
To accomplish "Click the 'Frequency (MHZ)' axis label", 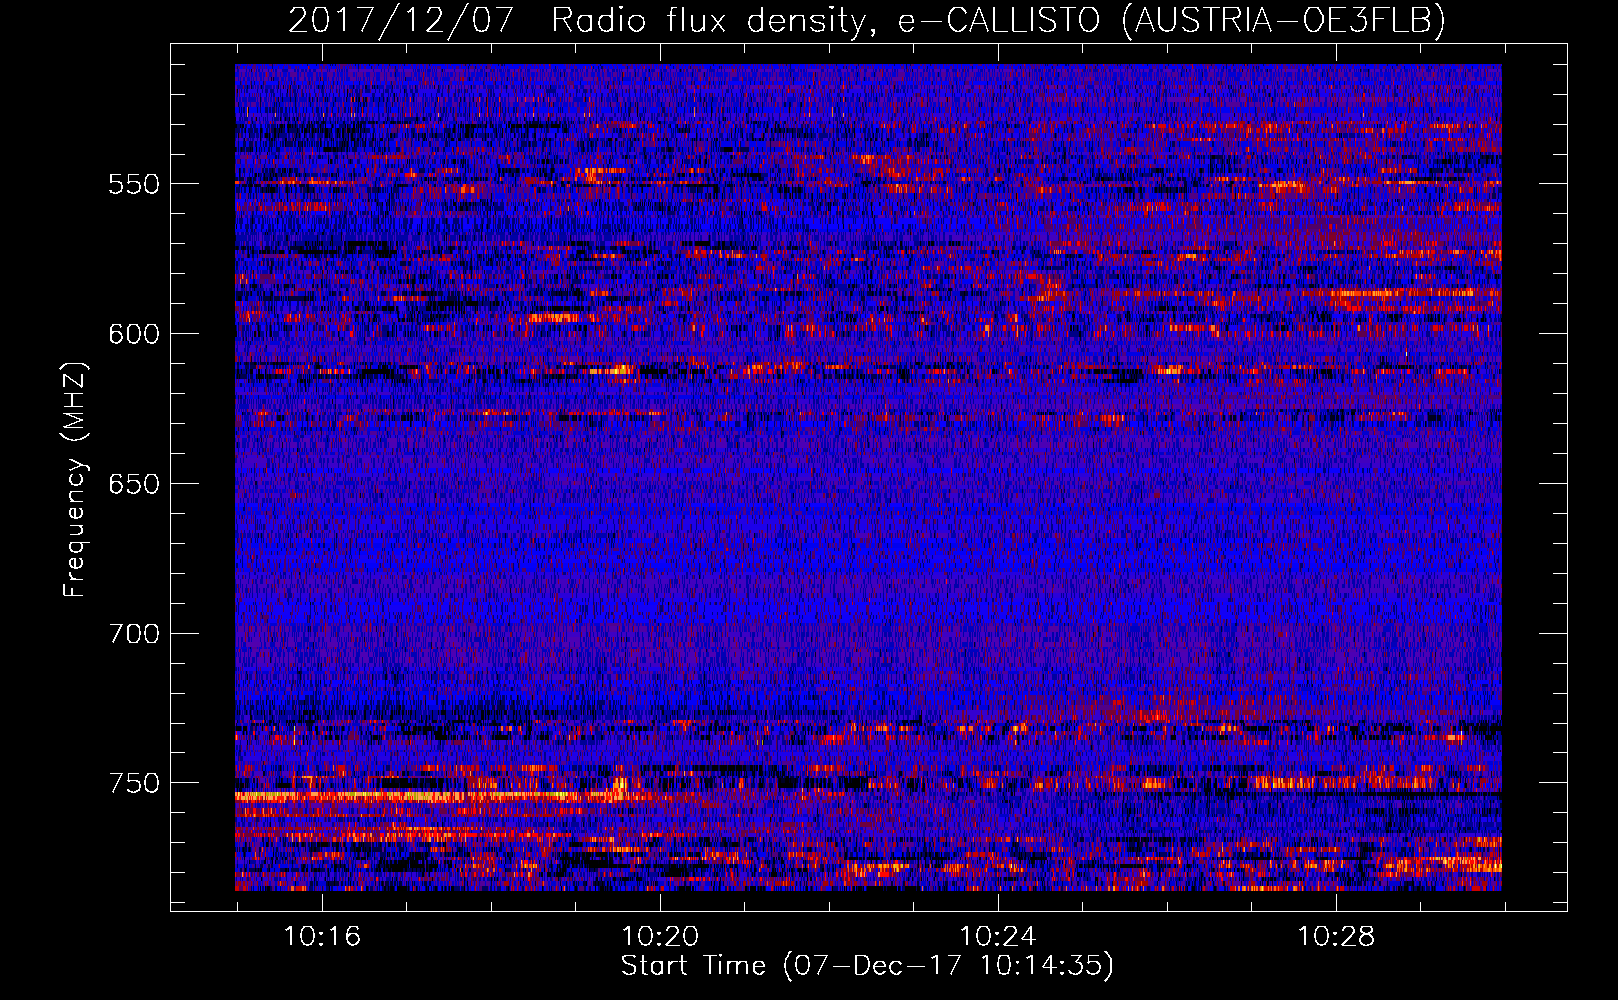I will click(75, 479).
